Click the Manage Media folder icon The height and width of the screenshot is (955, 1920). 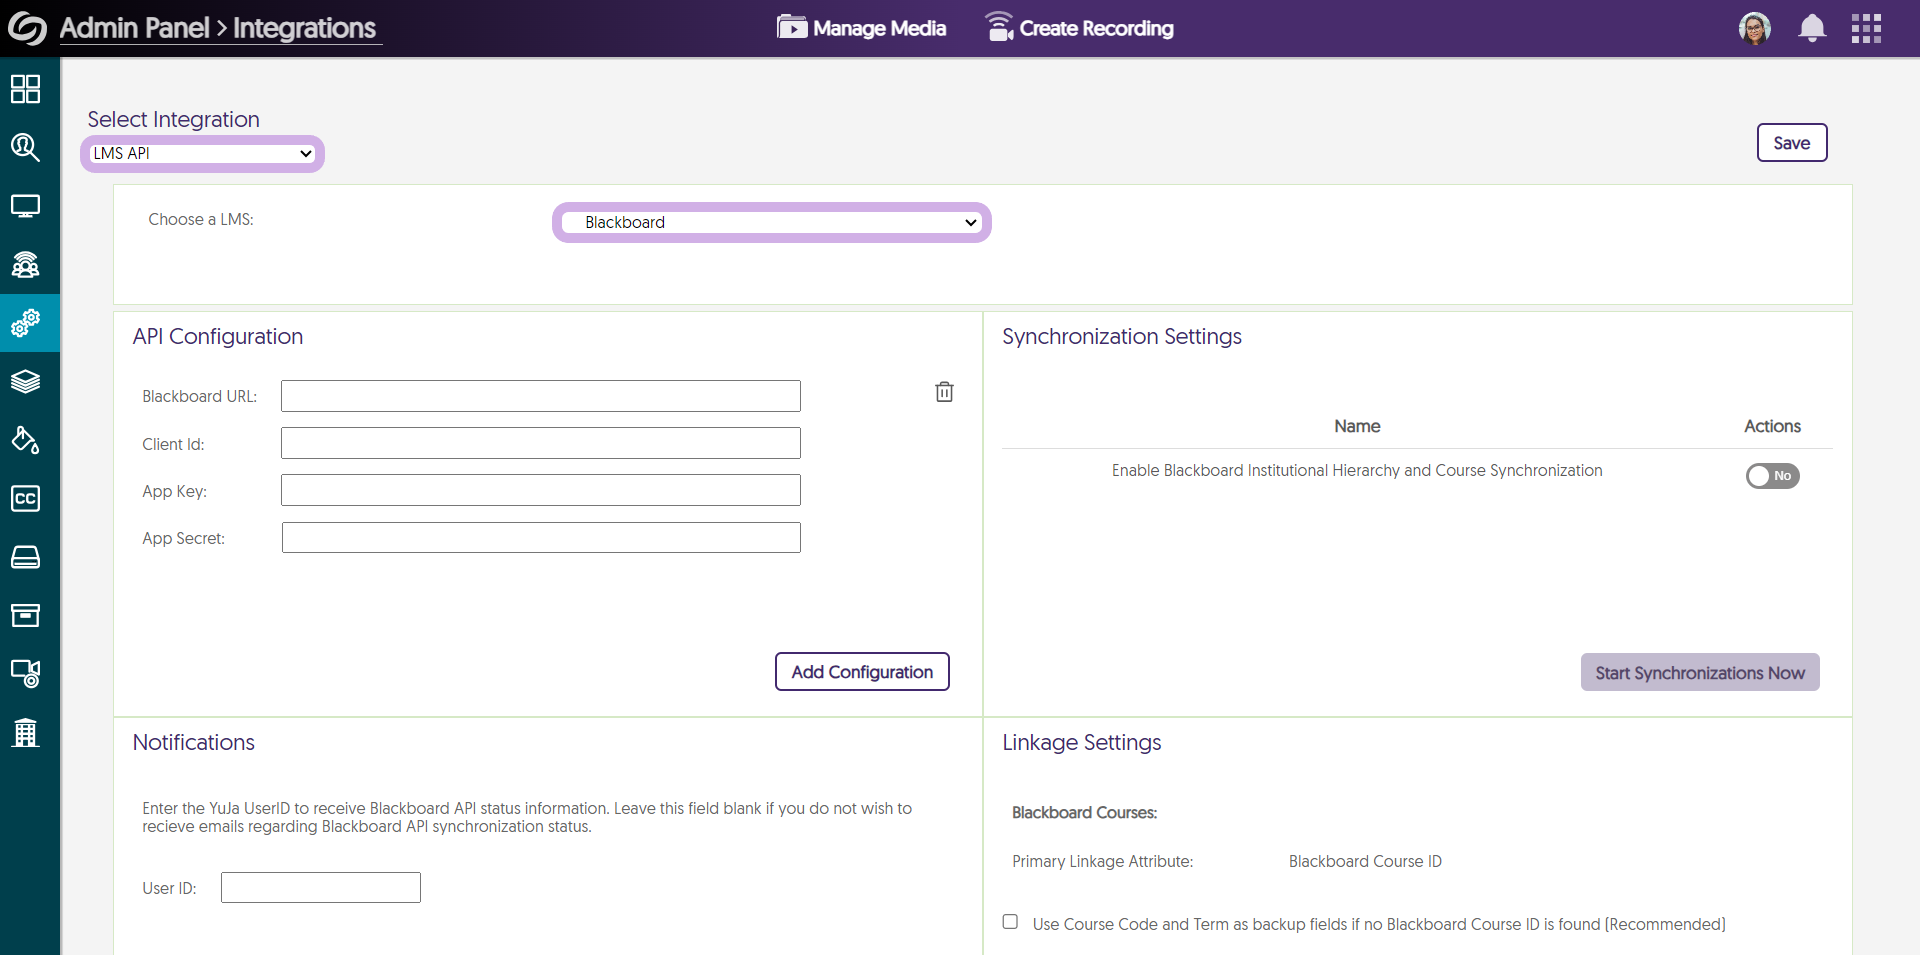click(792, 26)
